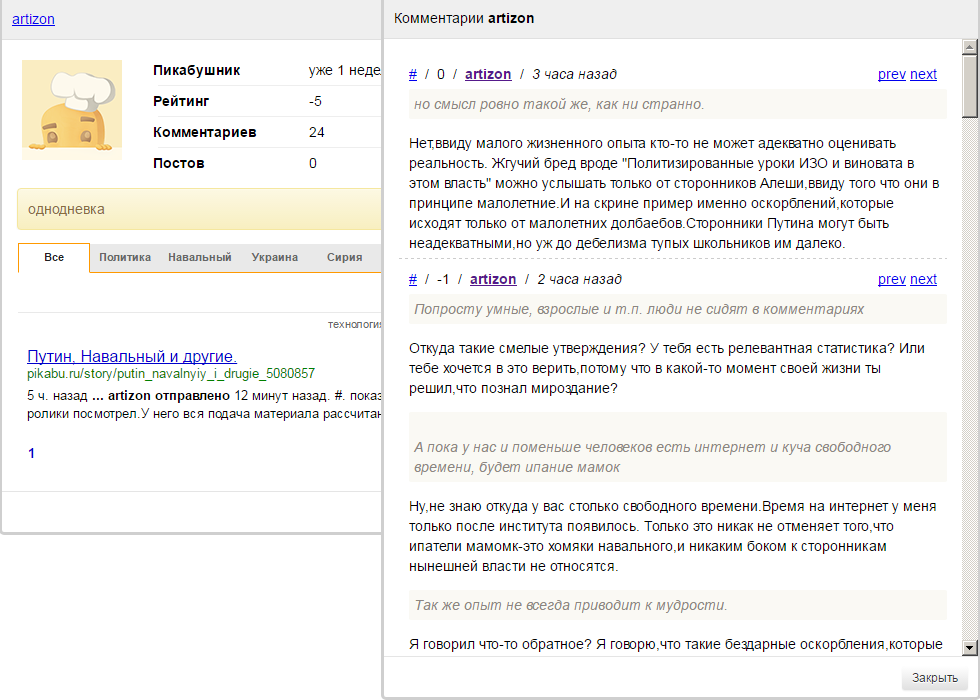
Task: Click the scrollbar up arrow
Action: [x=969, y=47]
